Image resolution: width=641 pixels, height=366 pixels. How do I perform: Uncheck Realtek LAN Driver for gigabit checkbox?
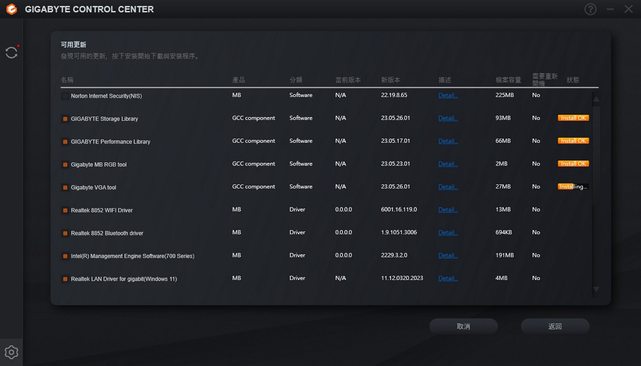[65, 279]
